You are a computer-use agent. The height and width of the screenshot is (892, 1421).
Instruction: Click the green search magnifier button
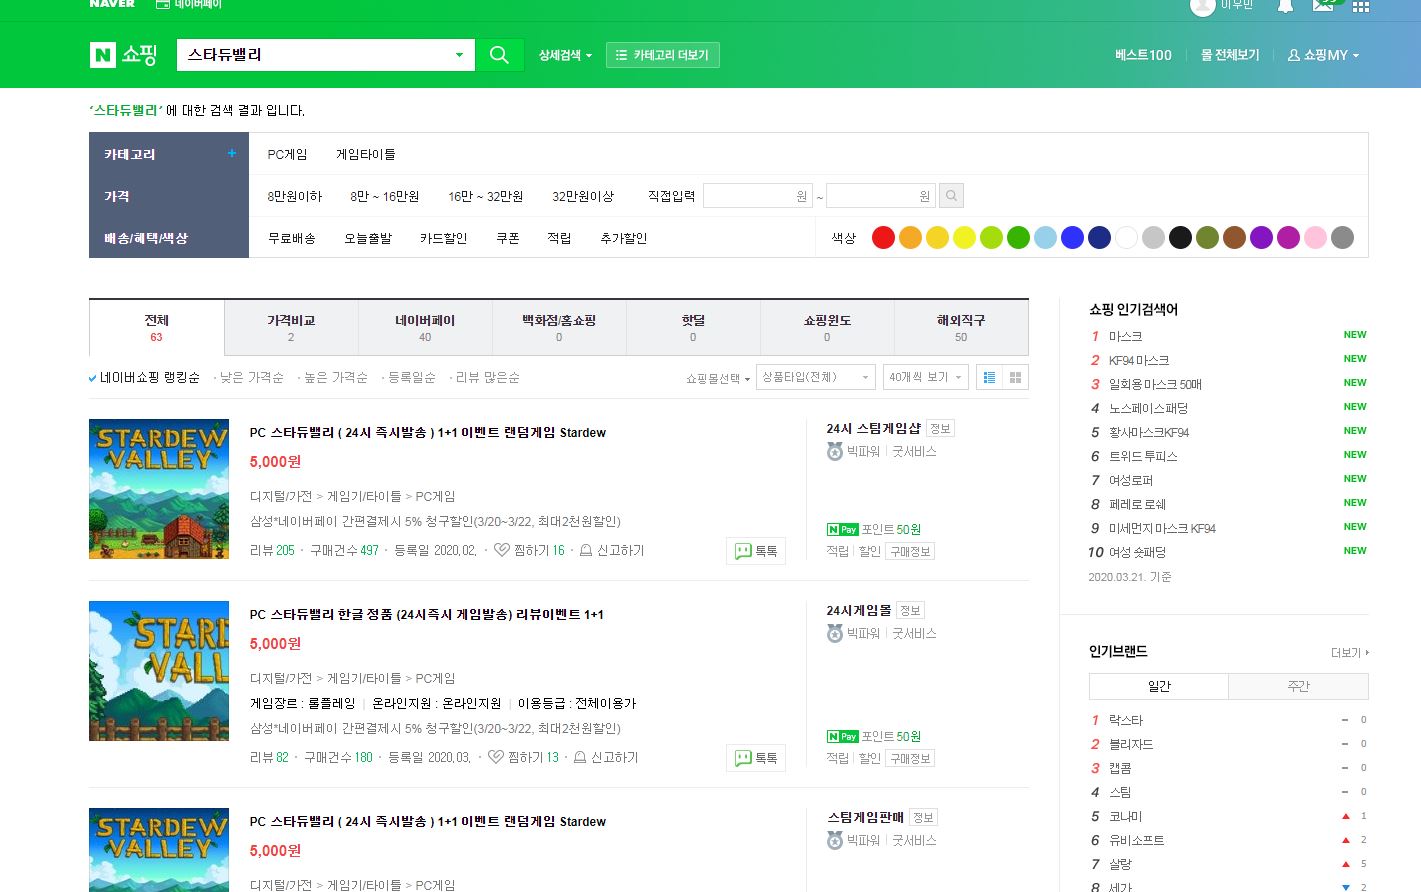tap(499, 55)
